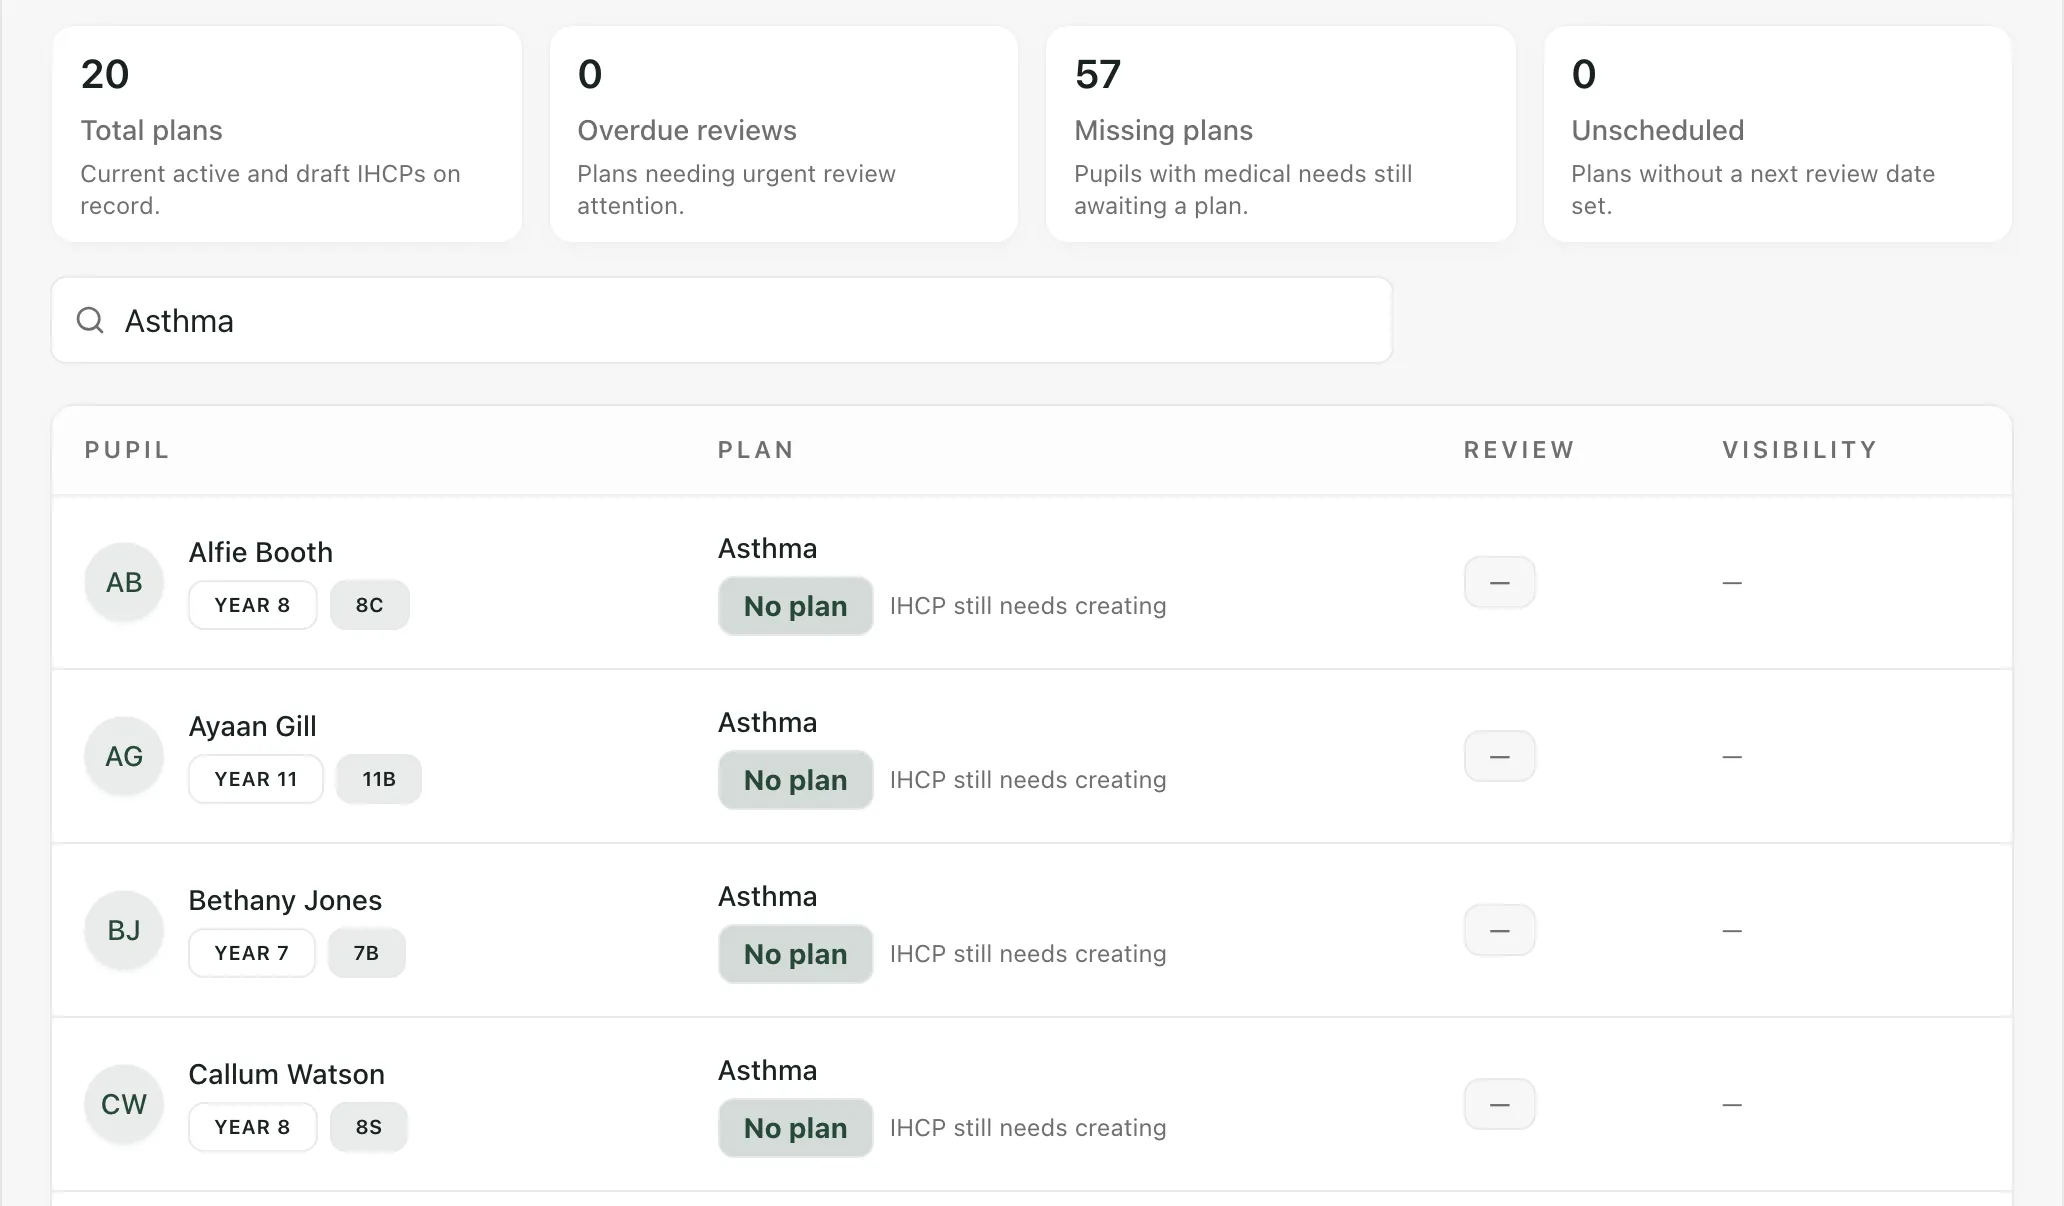
Task: Click the 11B class tag
Action: coord(379,779)
